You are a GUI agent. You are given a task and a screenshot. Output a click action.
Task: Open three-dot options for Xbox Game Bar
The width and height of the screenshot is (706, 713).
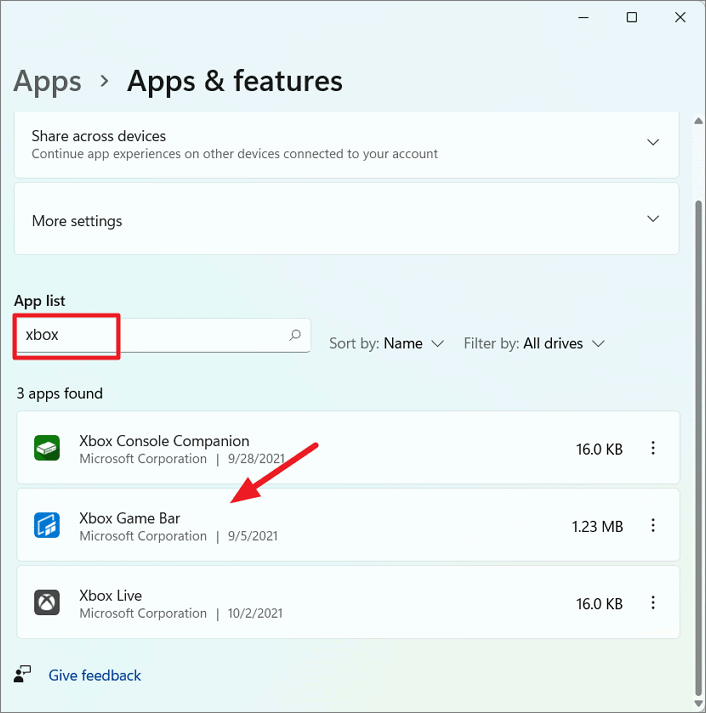(653, 525)
